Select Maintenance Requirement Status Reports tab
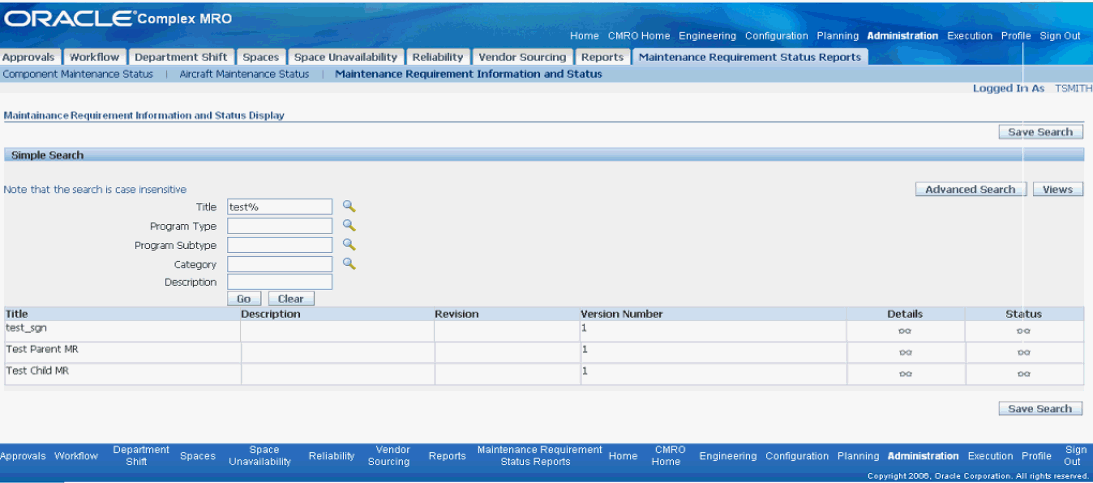The height and width of the screenshot is (483, 1093). [750, 57]
